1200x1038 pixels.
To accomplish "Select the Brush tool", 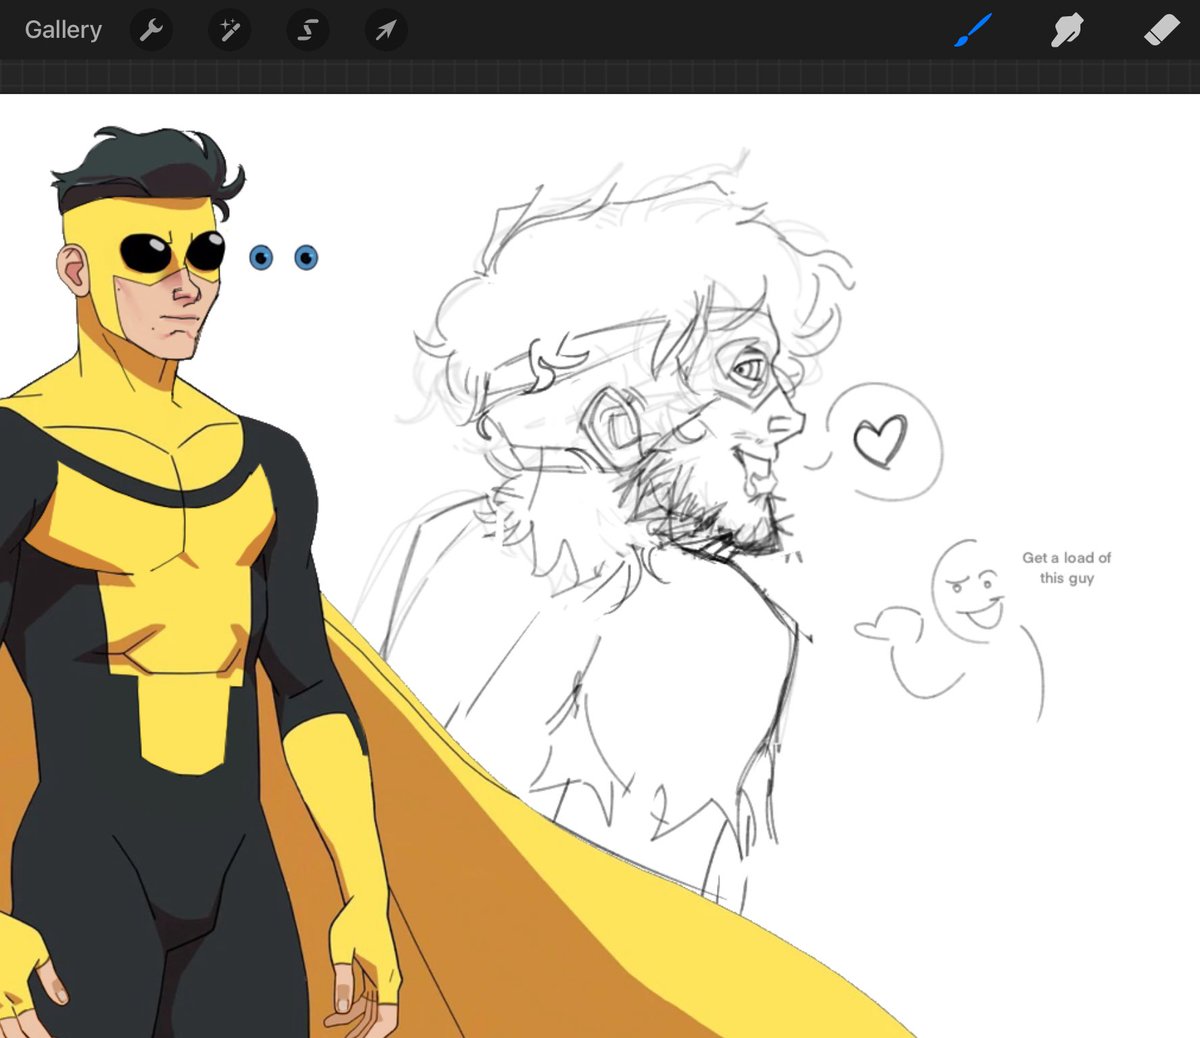I will (972, 30).
